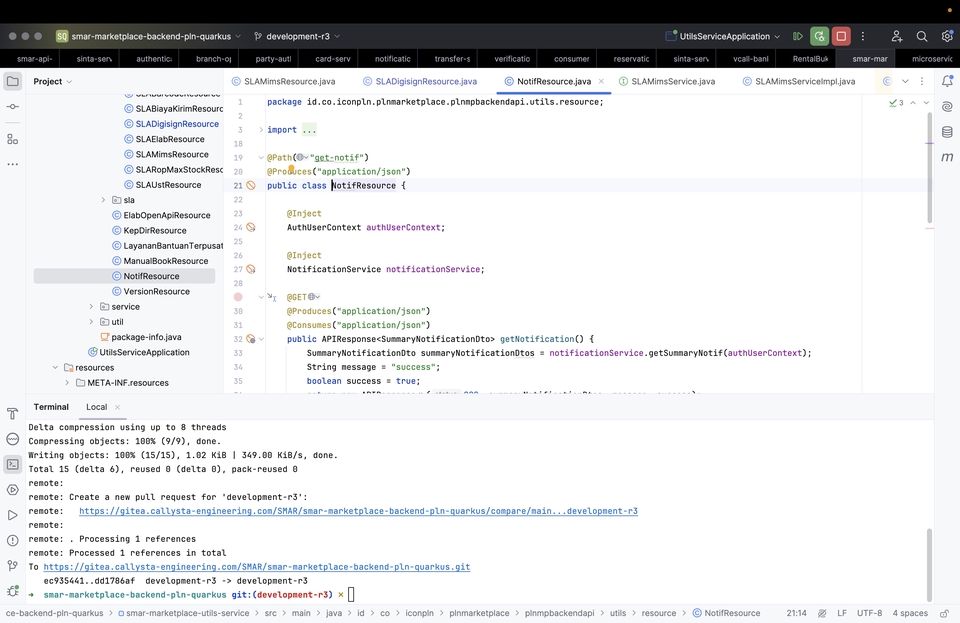
Task: Show hidden editor tabs dropdown
Action: click(x=905, y=81)
